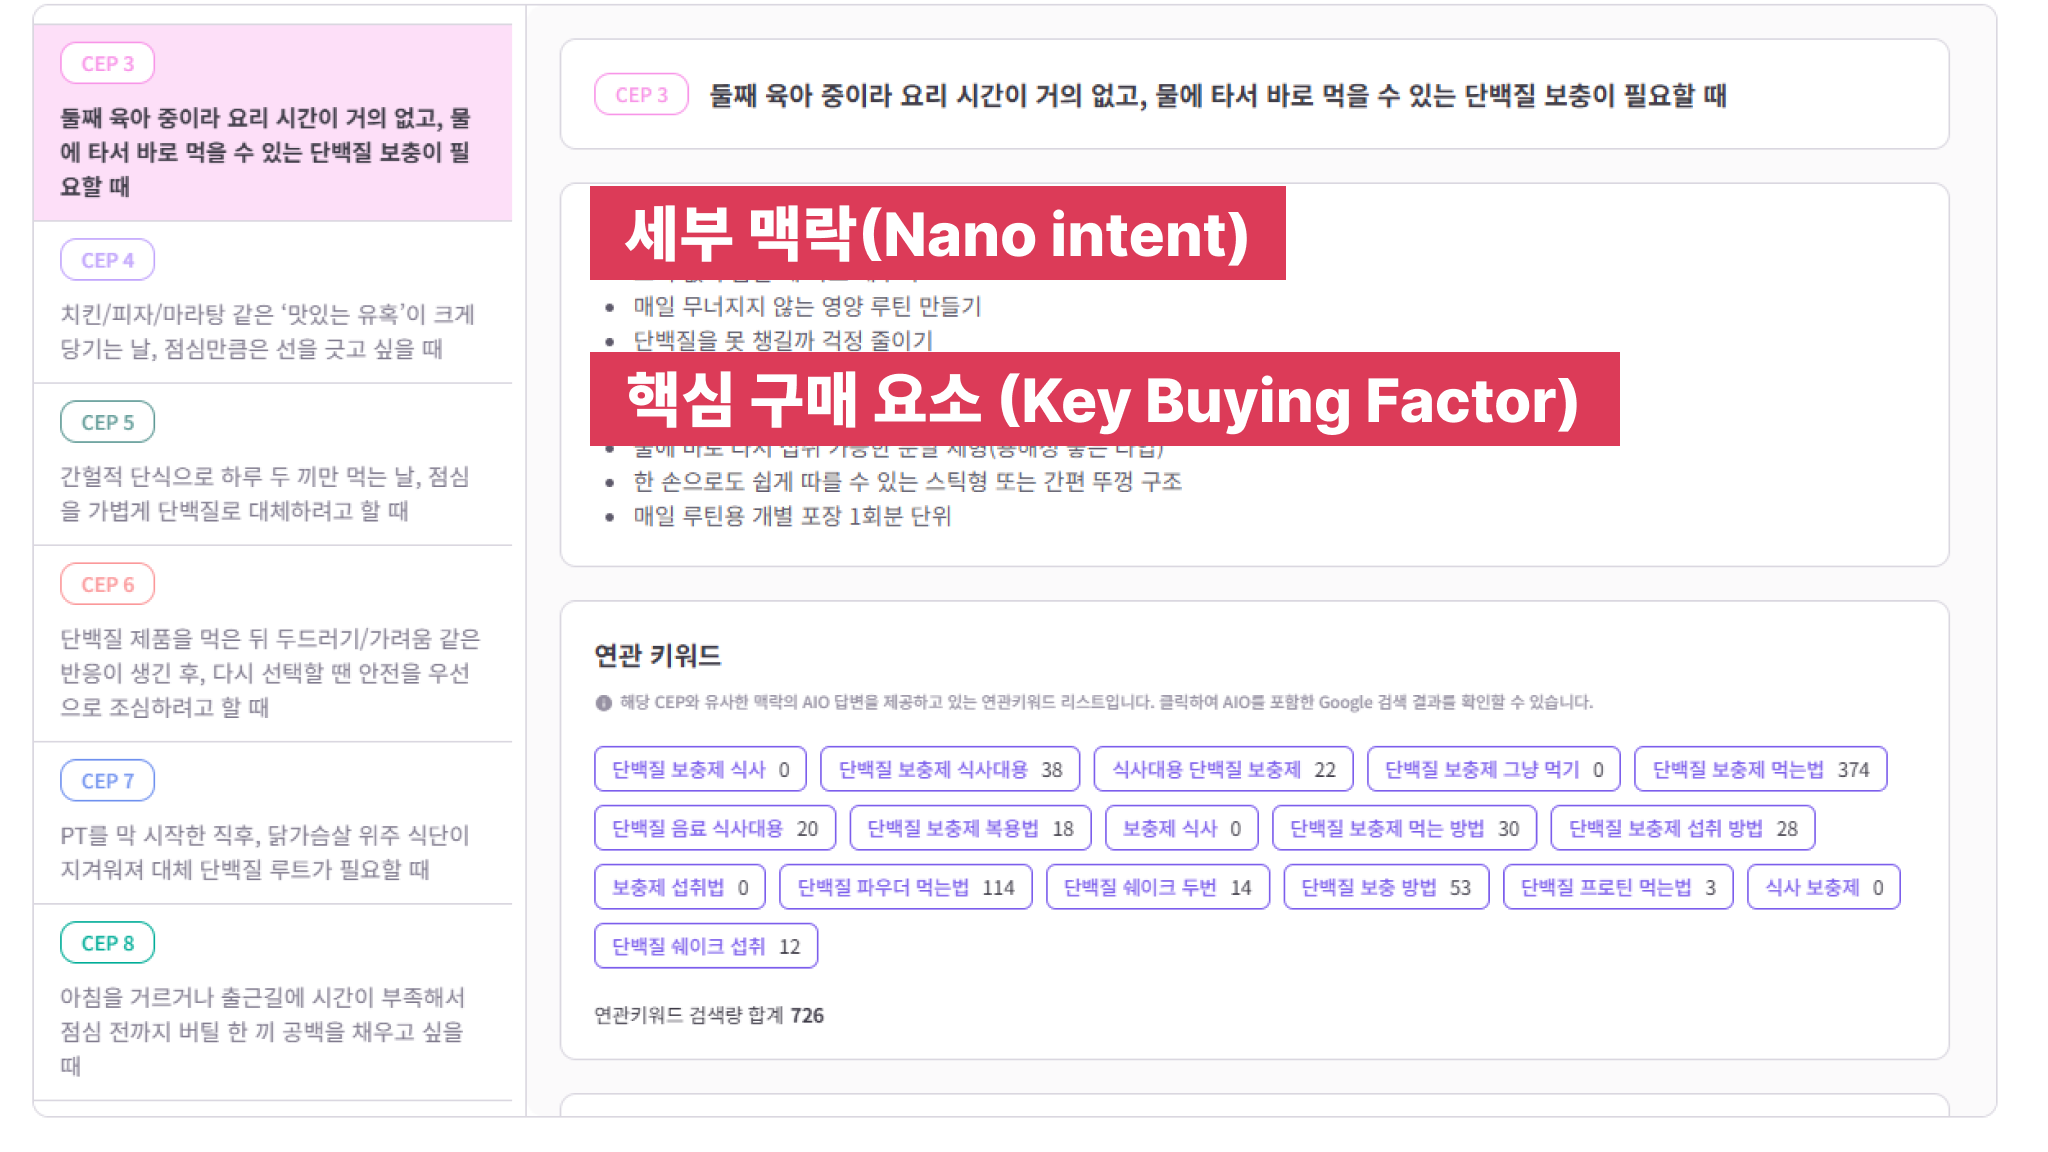This screenshot has width=2048, height=1152.
Task: Open keyword 단백질 보충제 식사대용 38
Action: click(949, 769)
